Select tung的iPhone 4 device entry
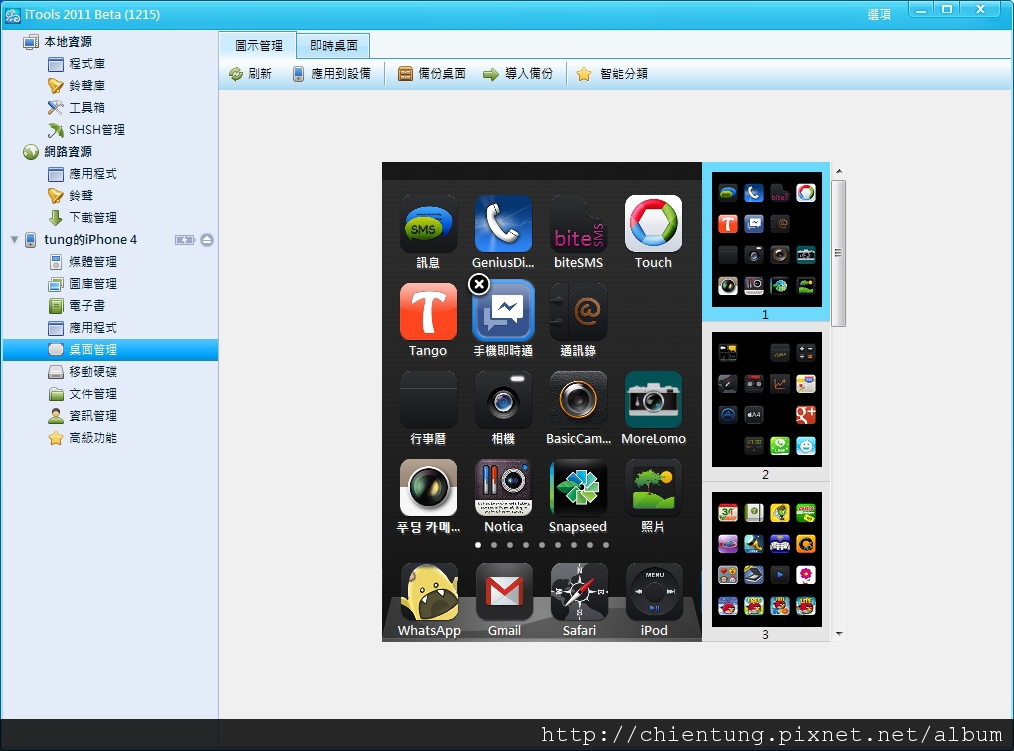This screenshot has width=1014, height=751. point(90,240)
